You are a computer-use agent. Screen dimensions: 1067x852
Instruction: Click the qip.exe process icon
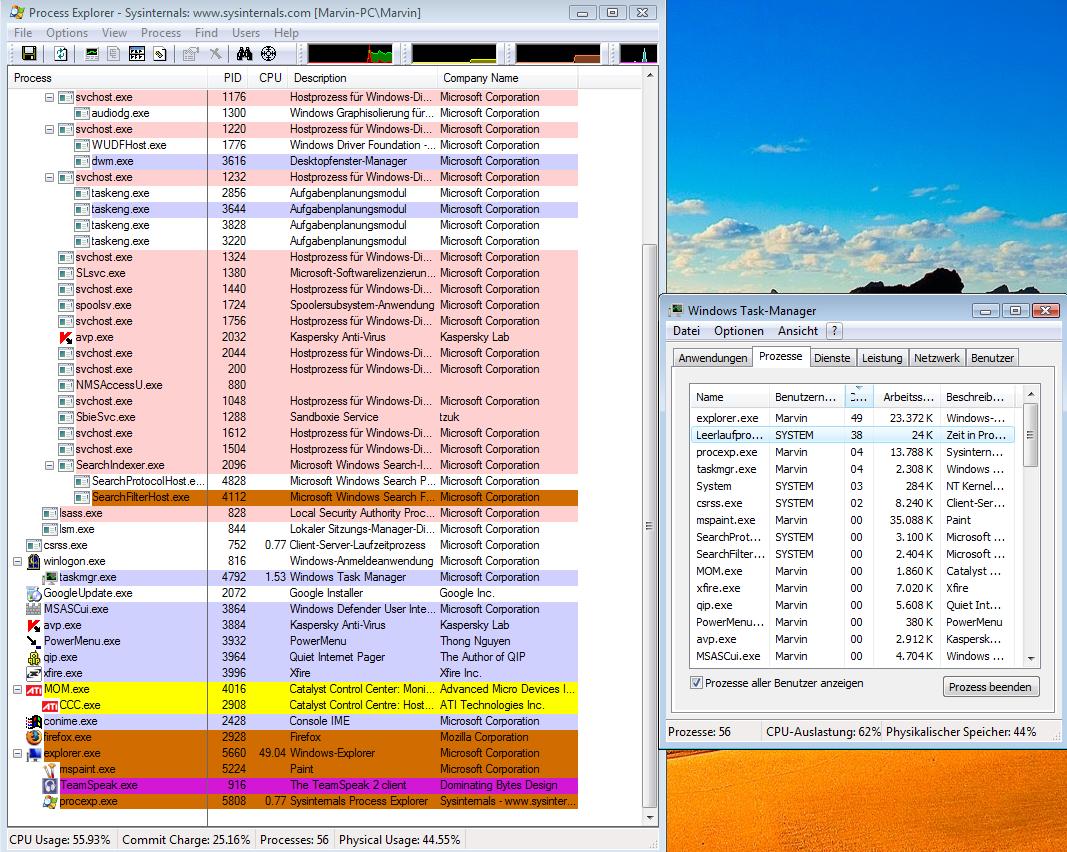33,657
